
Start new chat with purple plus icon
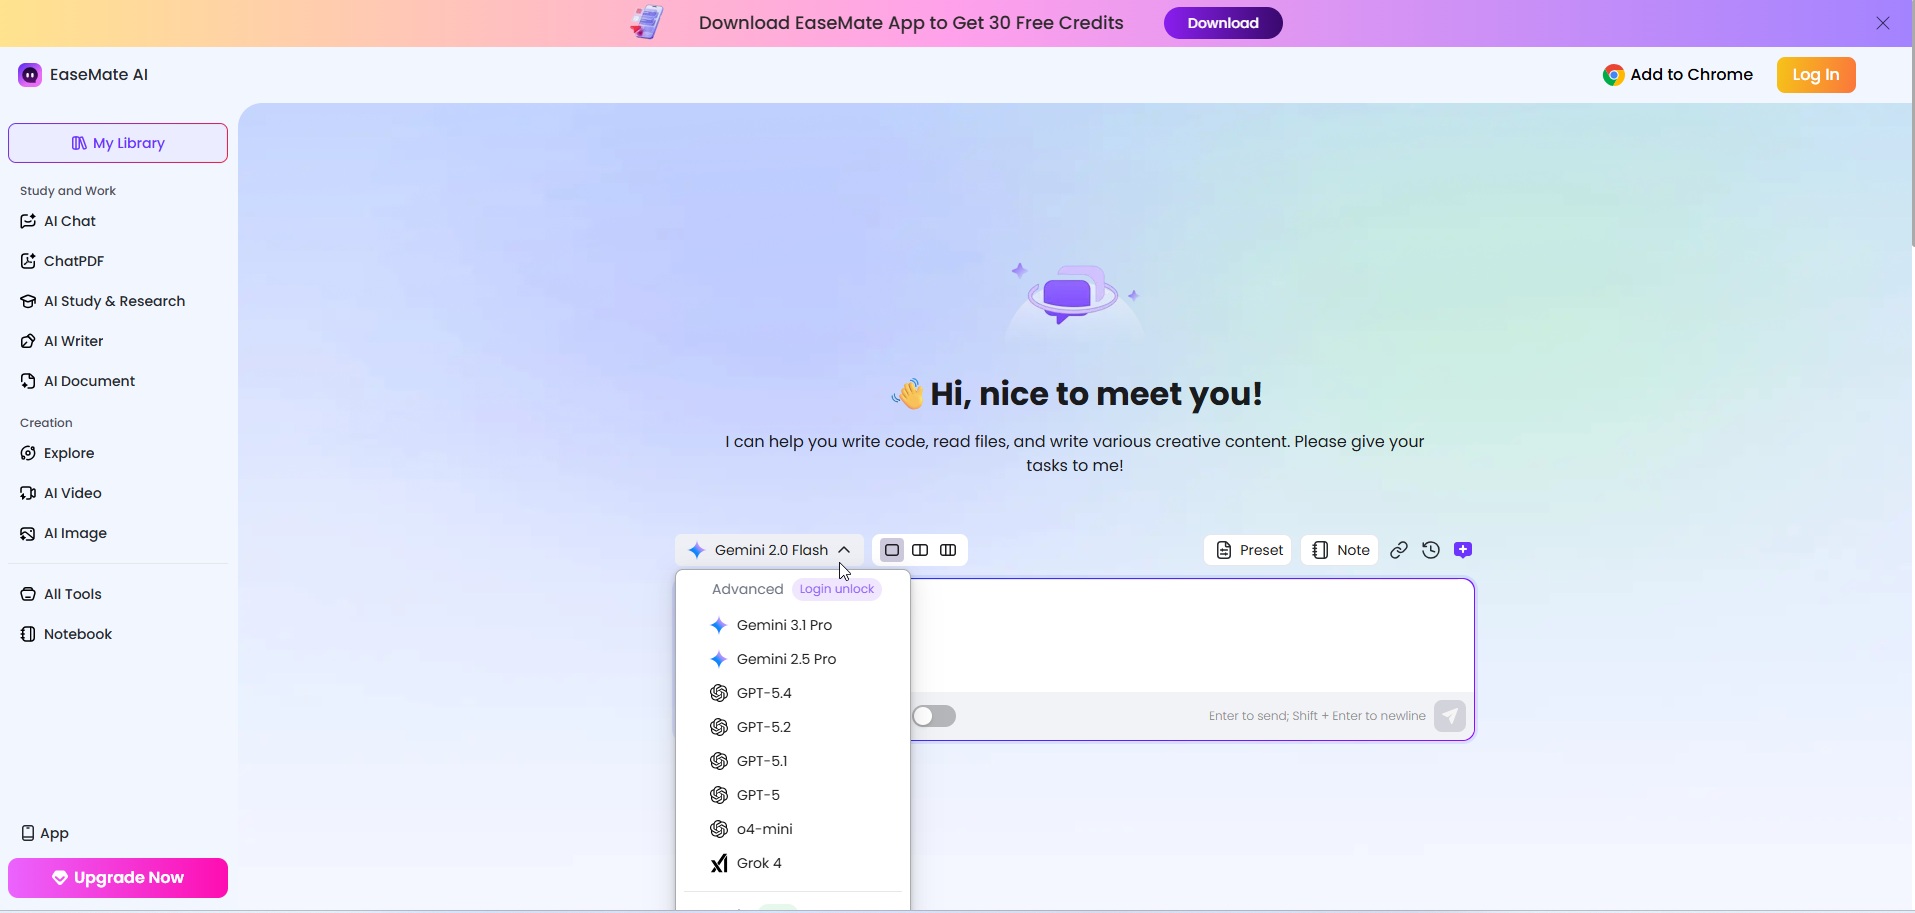coord(1463,550)
